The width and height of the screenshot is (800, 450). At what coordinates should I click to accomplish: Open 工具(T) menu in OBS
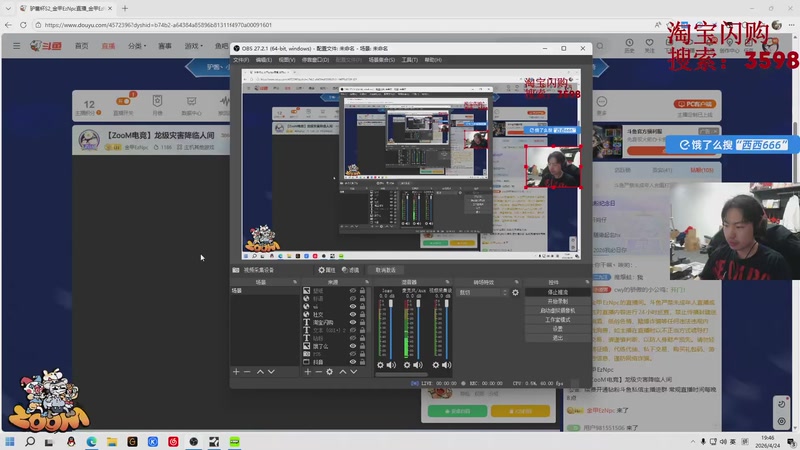(x=409, y=60)
